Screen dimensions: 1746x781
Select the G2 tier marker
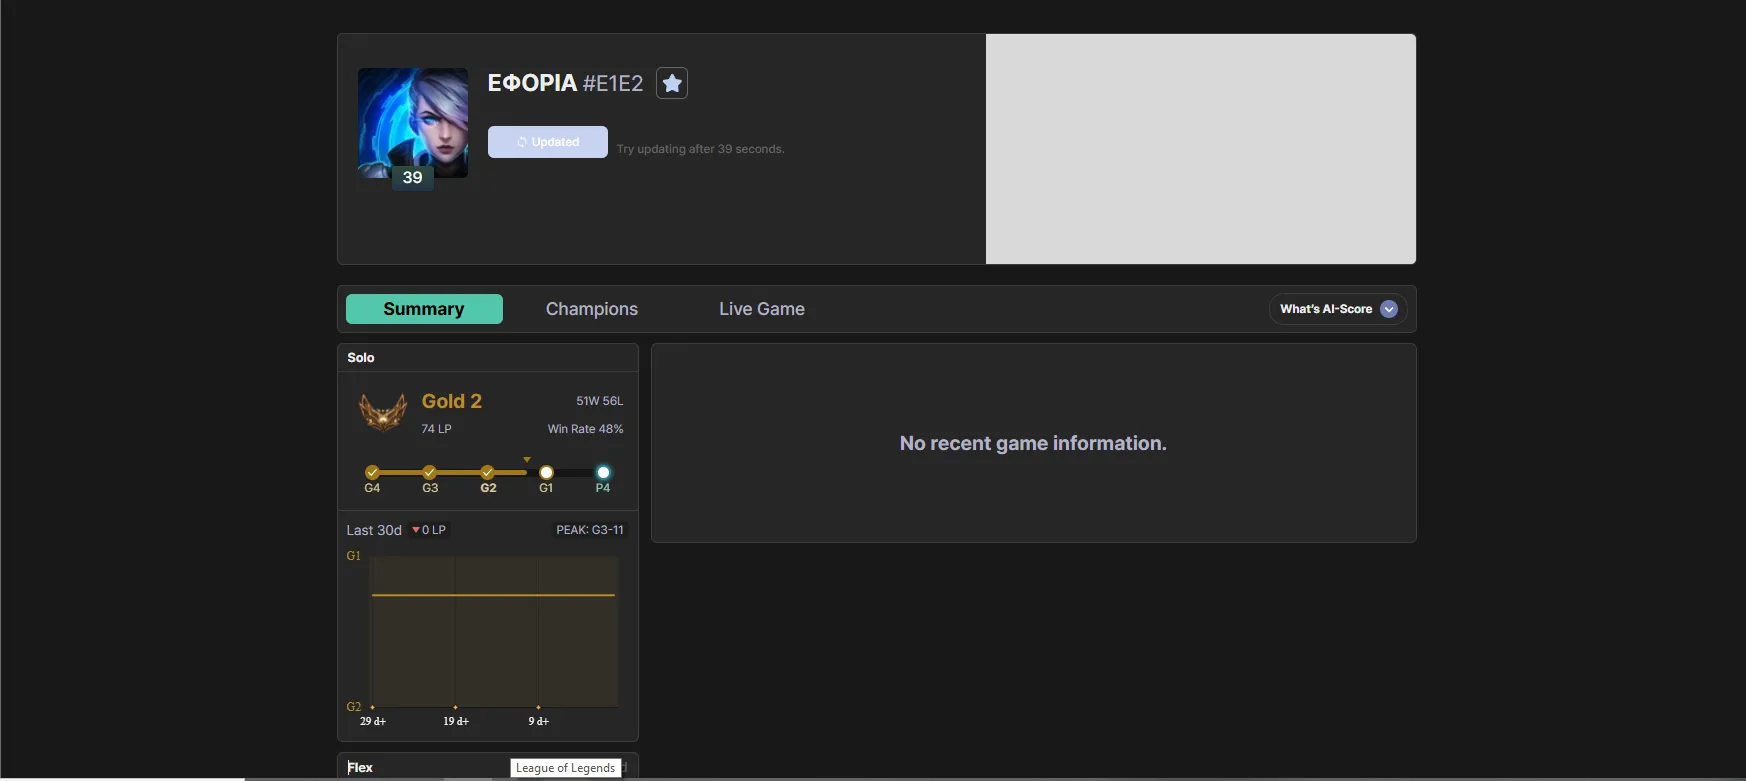[487, 472]
